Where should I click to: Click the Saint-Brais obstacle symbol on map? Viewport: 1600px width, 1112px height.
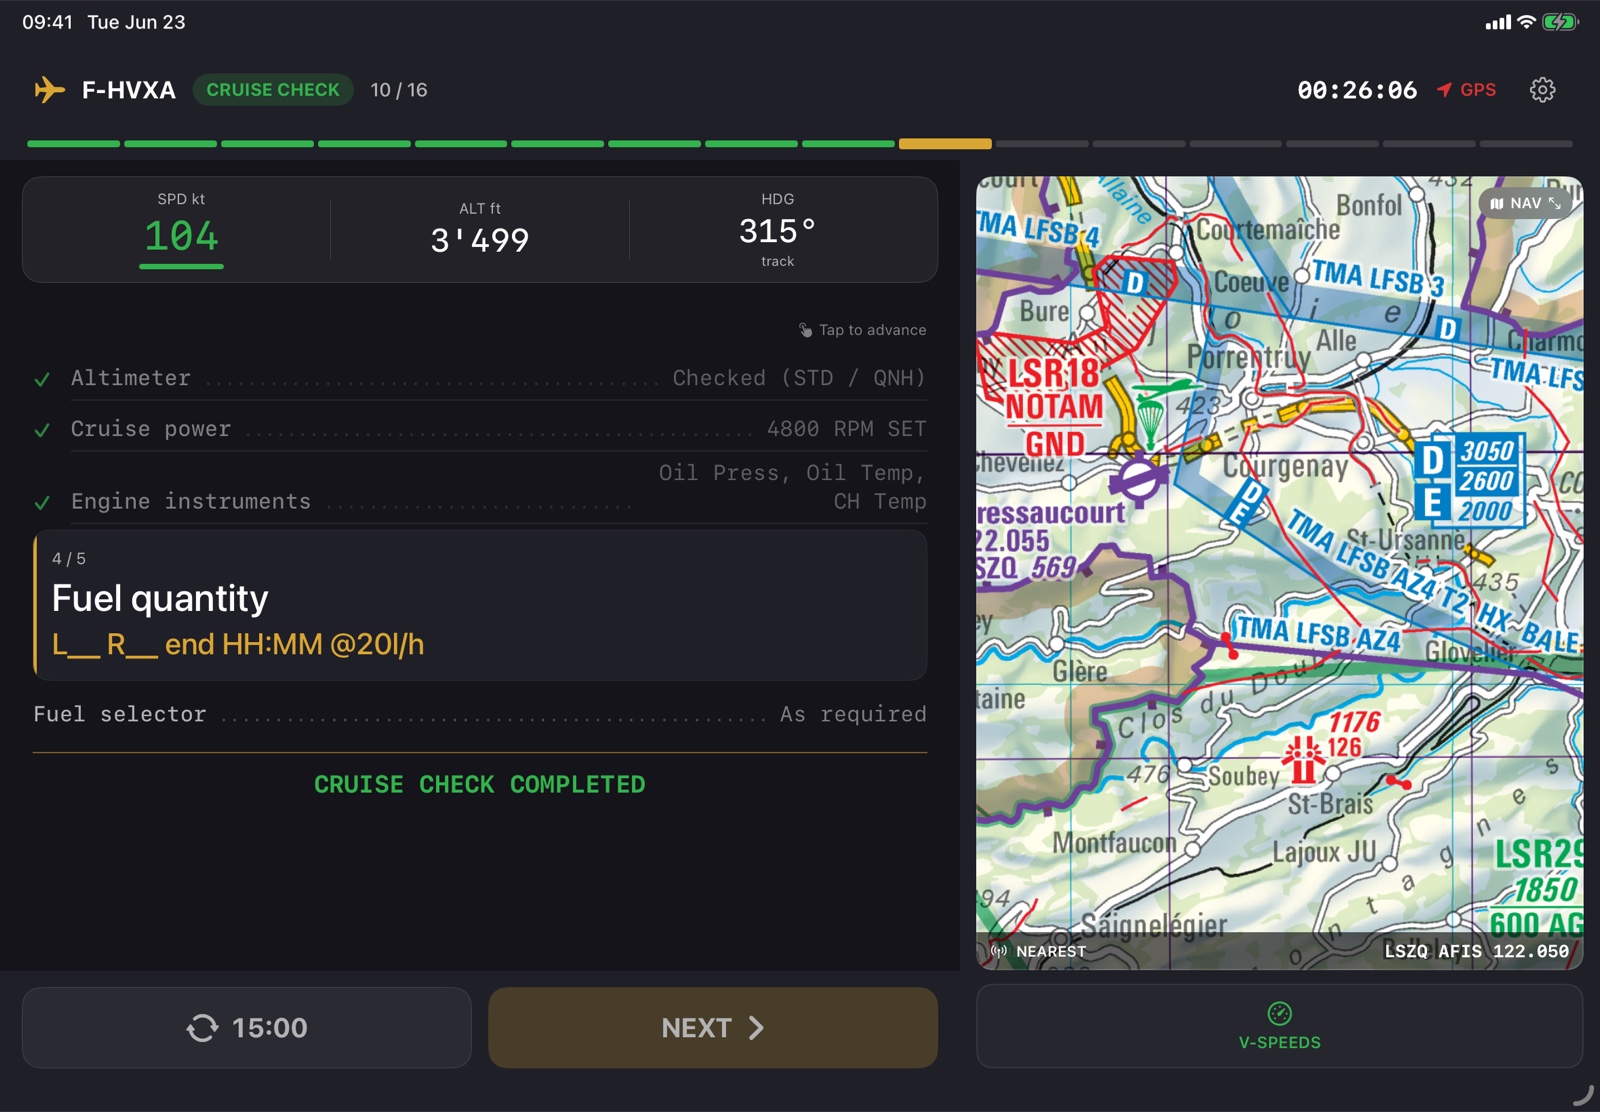(x=1303, y=760)
